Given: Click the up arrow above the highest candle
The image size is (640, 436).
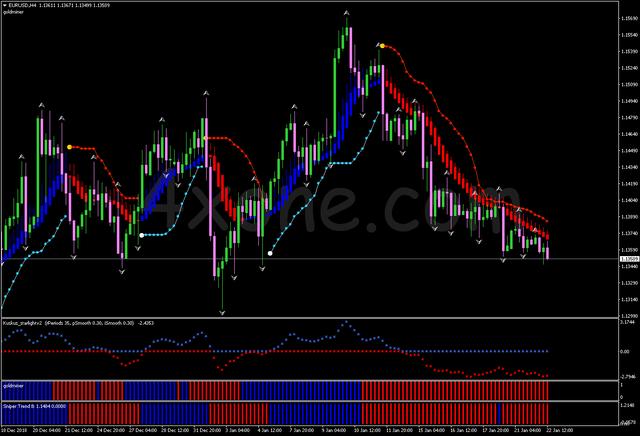Looking at the screenshot, I should [x=347, y=14].
